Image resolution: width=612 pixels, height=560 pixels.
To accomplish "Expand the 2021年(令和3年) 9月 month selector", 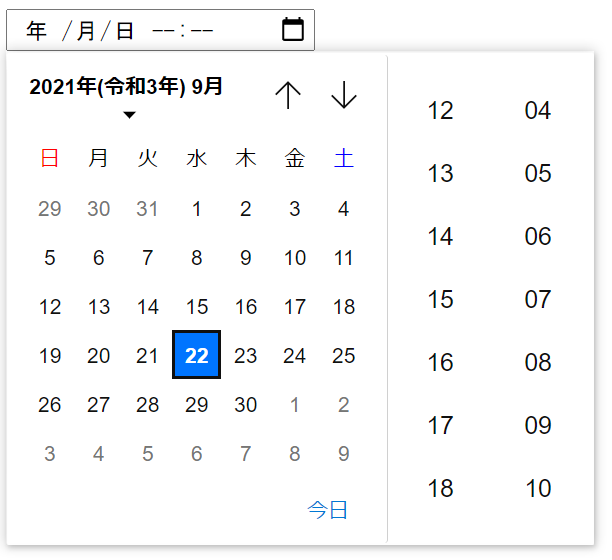I will click(126, 96).
